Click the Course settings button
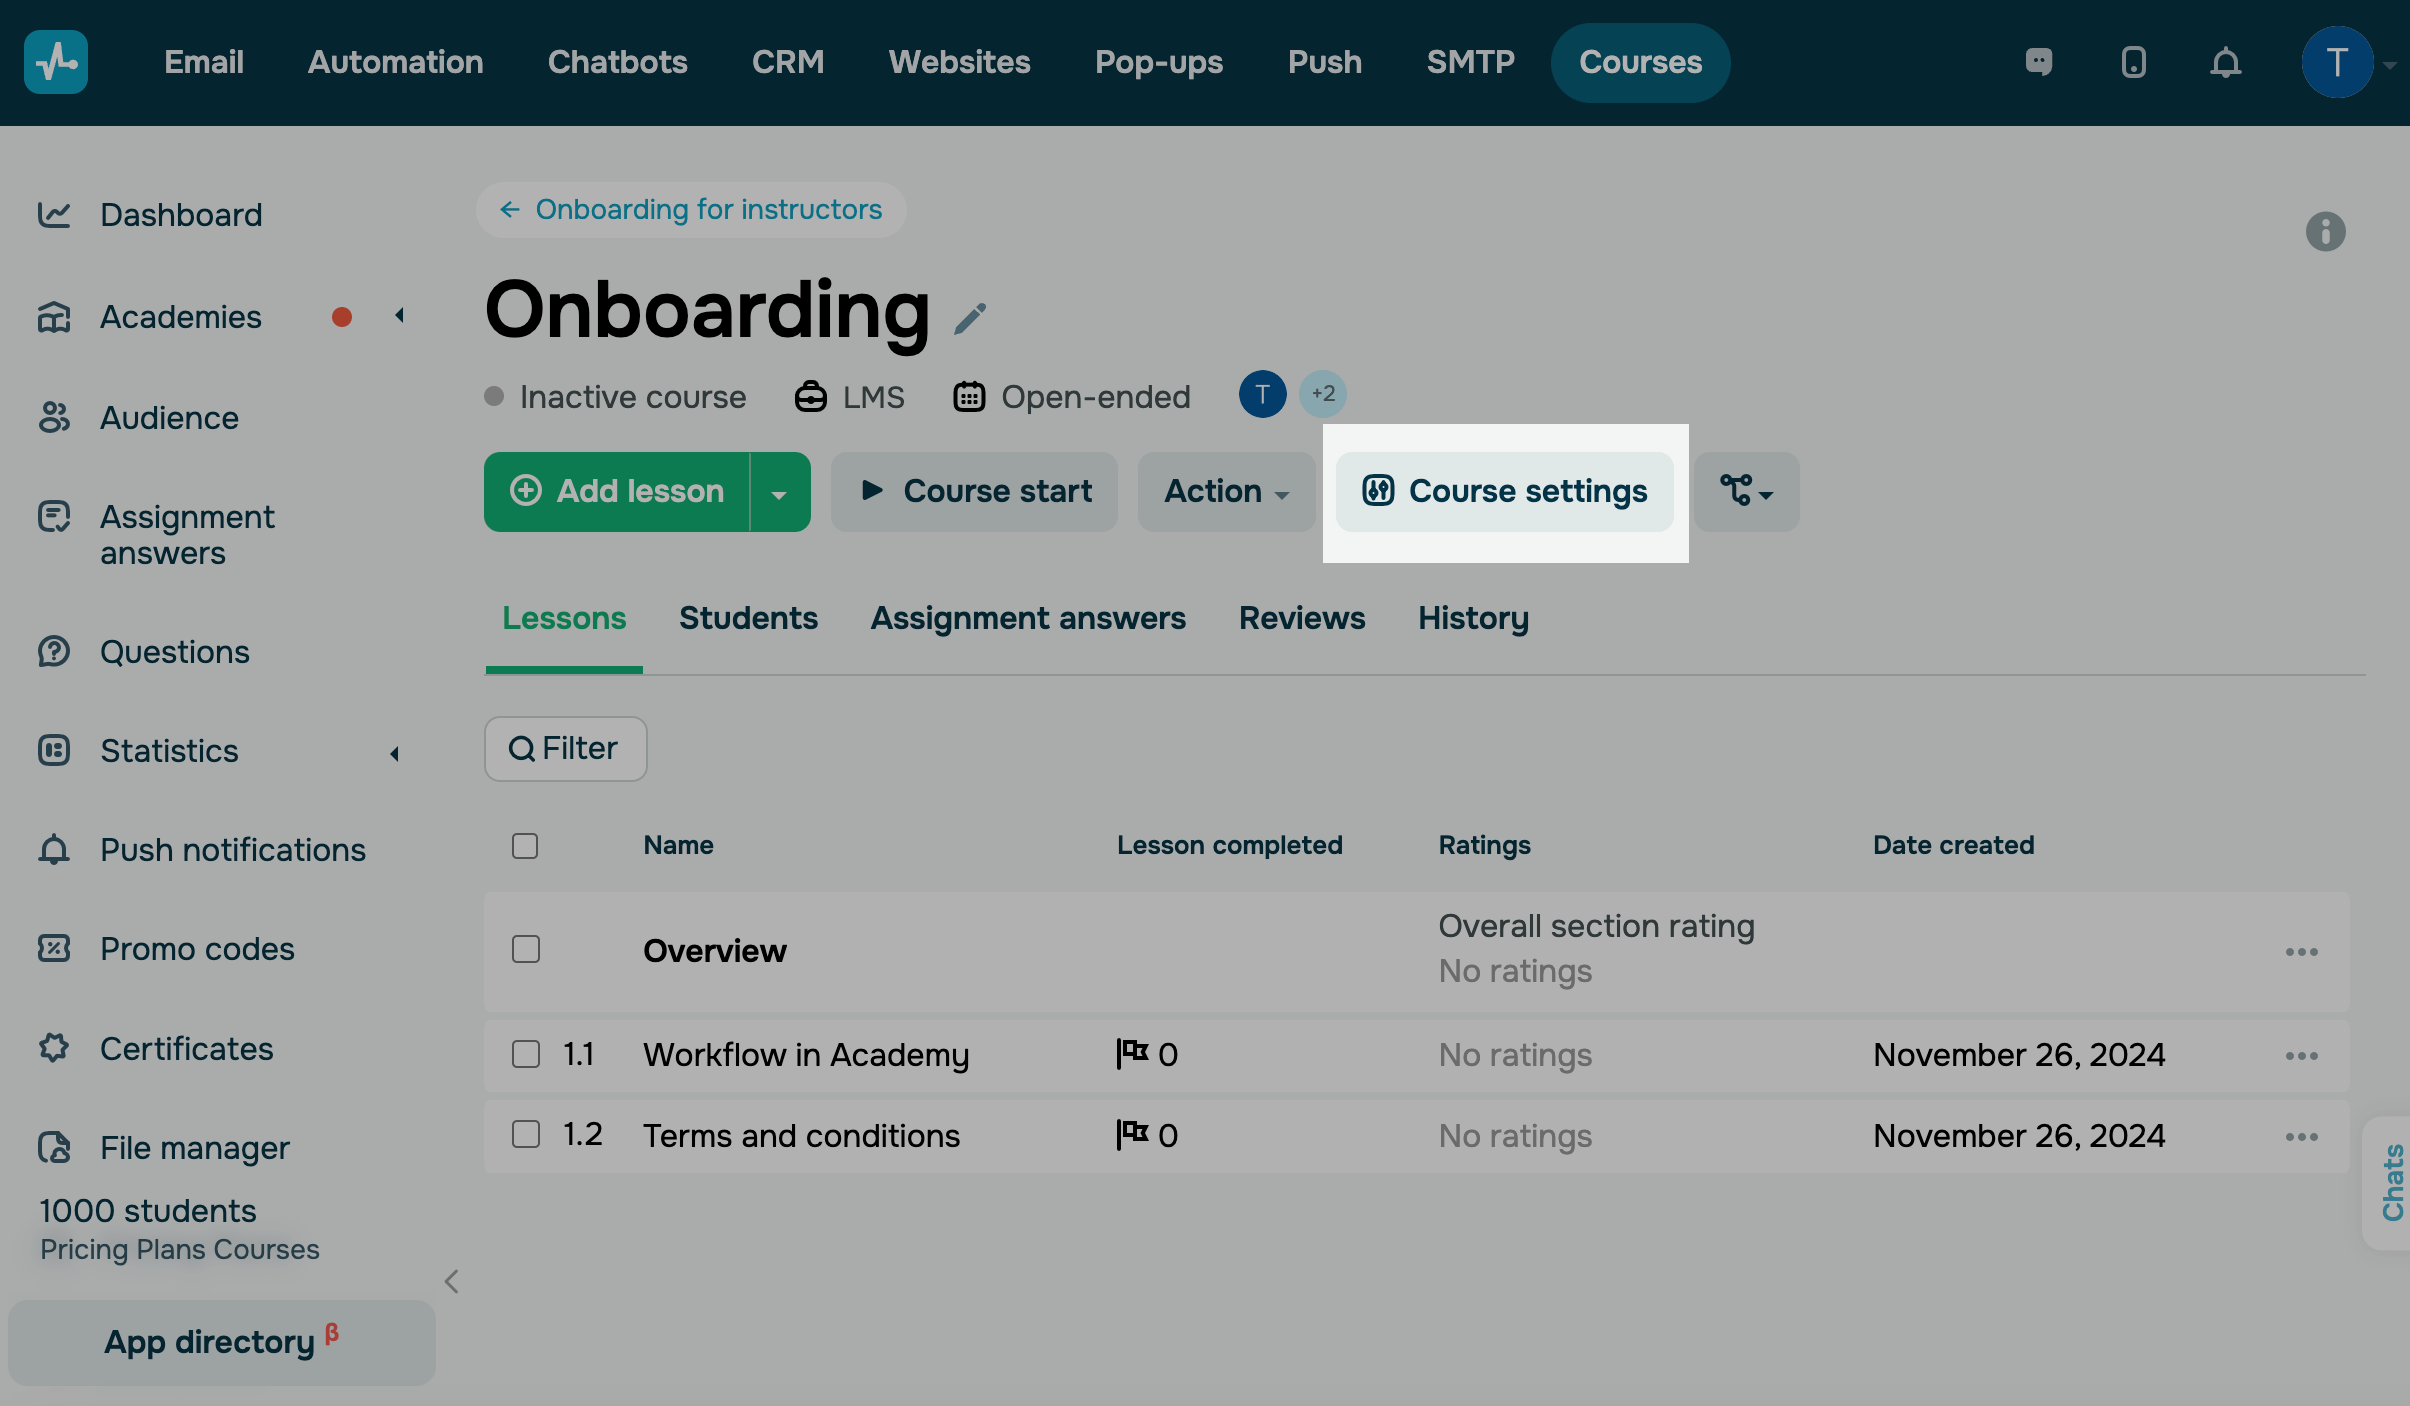 coord(1505,492)
